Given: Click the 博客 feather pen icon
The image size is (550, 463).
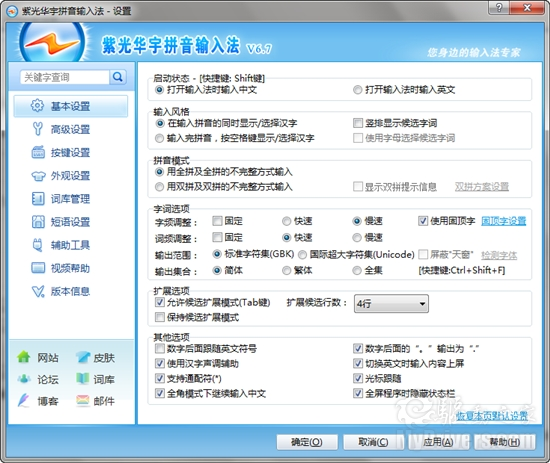Looking at the screenshot, I should pyautogui.click(x=24, y=400).
